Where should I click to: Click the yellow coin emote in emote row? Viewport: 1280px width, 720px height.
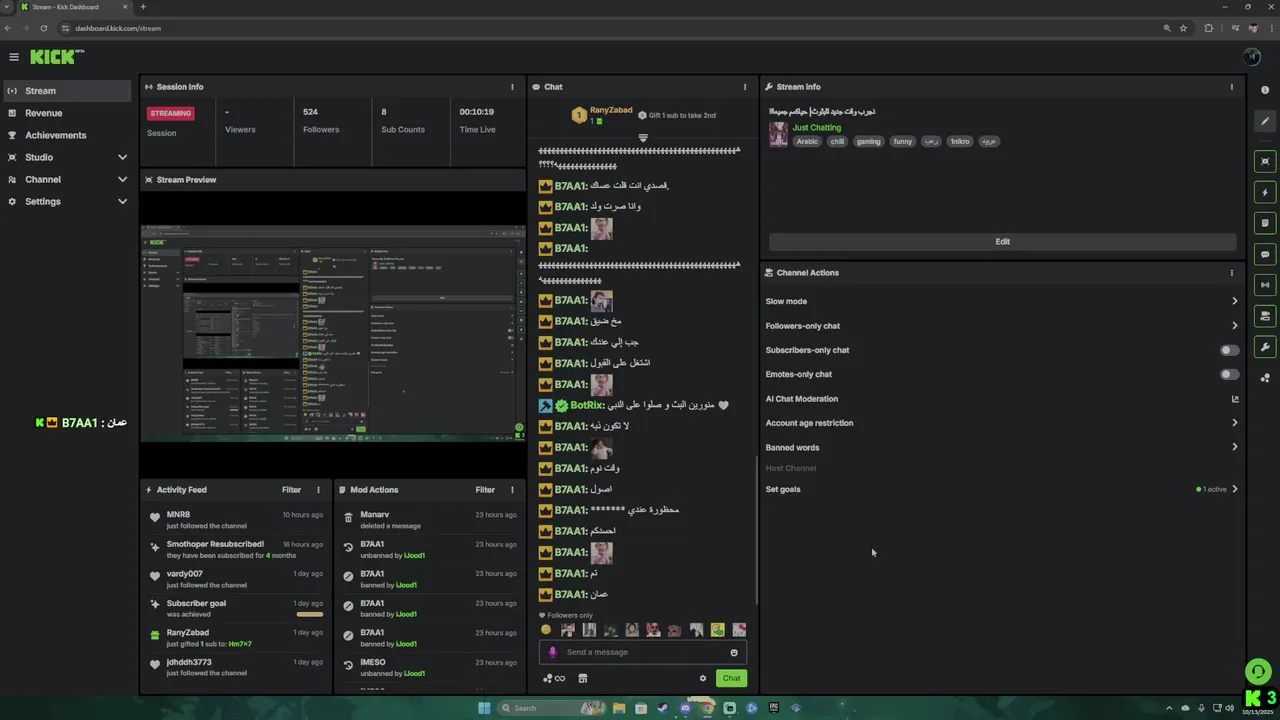click(546, 630)
